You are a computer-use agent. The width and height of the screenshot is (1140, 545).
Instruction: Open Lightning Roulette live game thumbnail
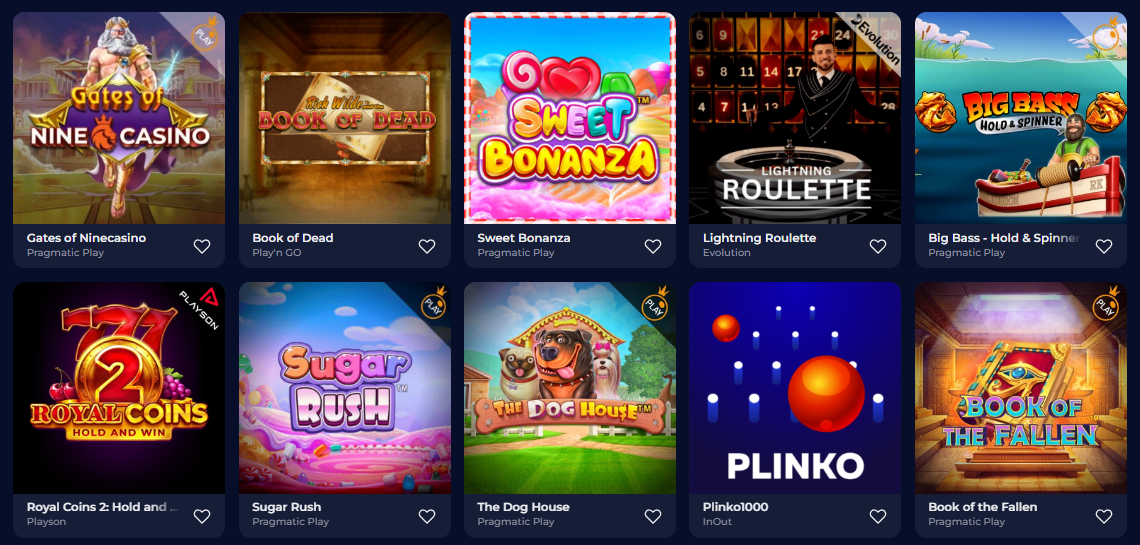(x=795, y=118)
